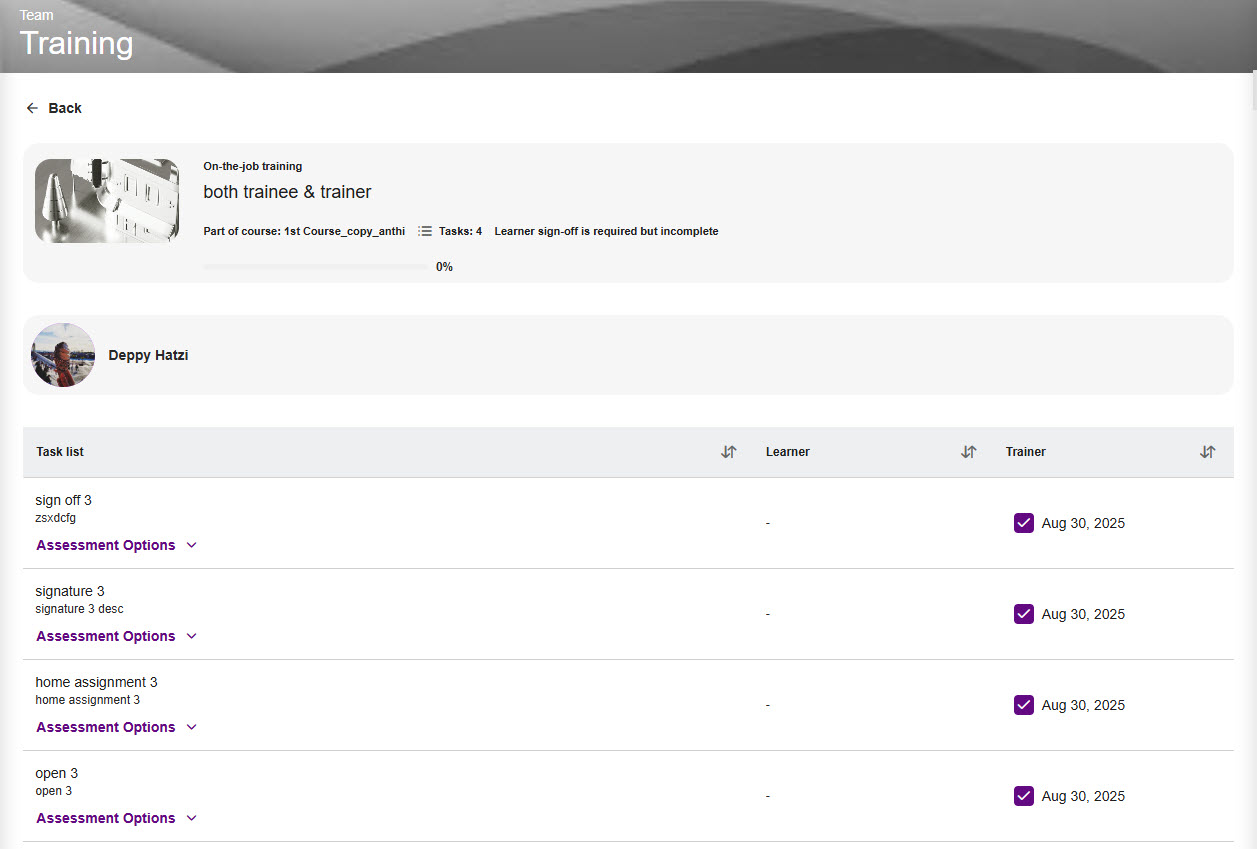Sort the Learner column
The width and height of the screenshot is (1257, 849).
pyautogui.click(x=969, y=452)
